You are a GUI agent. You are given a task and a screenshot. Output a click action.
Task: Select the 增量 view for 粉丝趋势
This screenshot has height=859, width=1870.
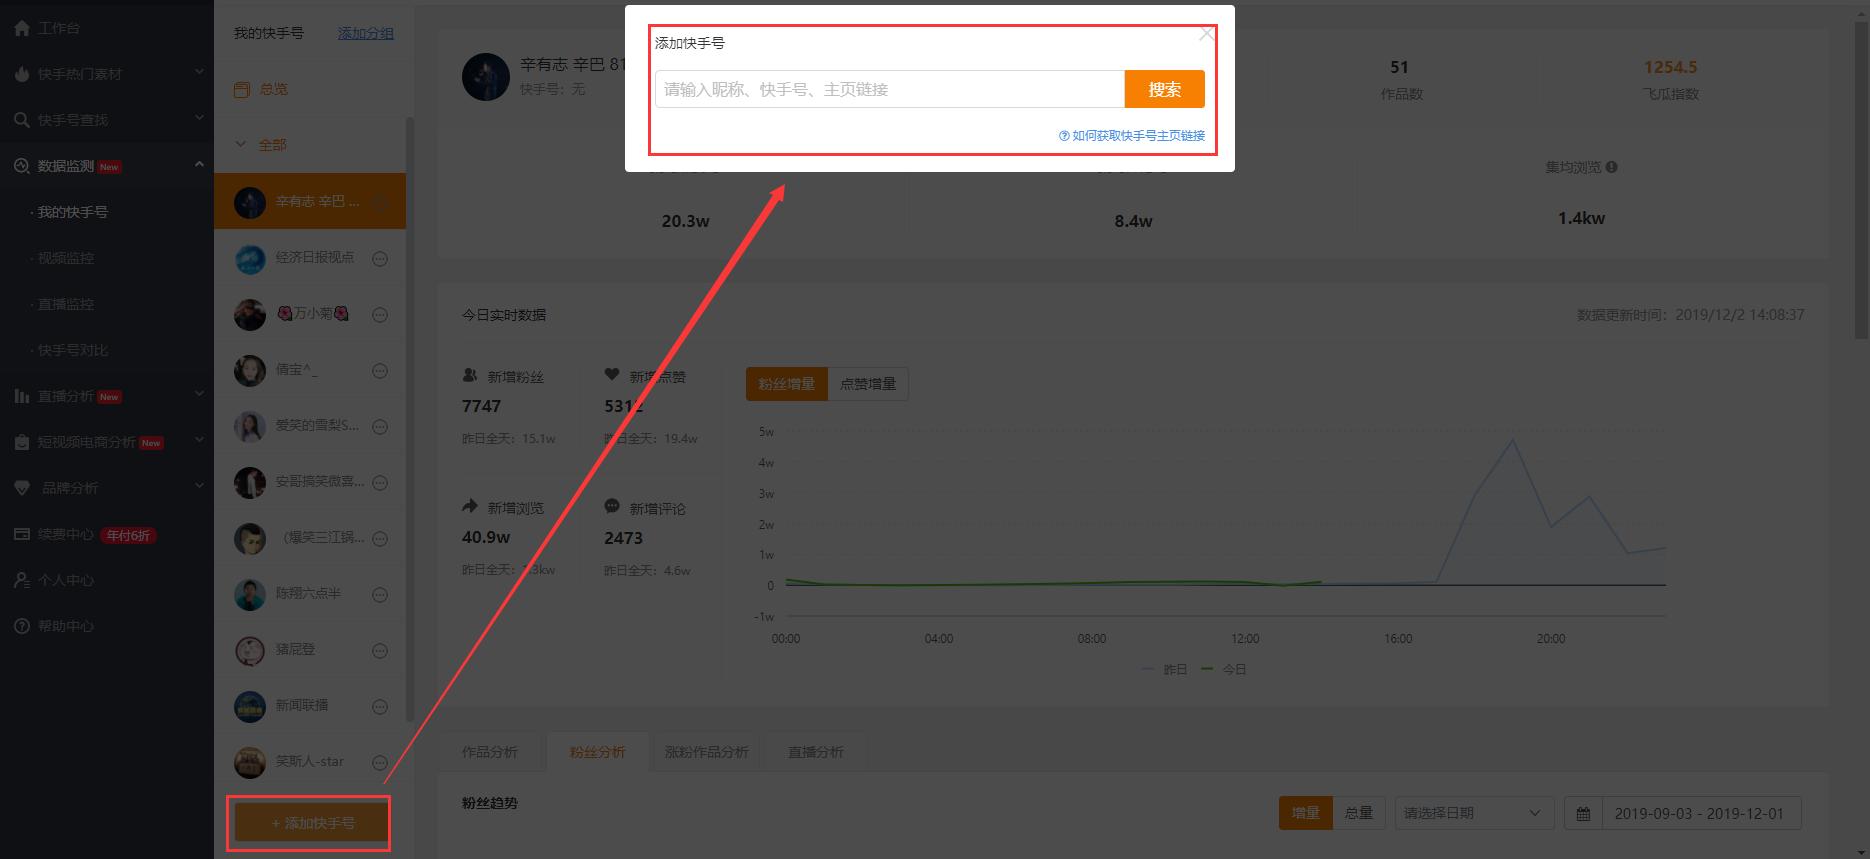(1306, 813)
